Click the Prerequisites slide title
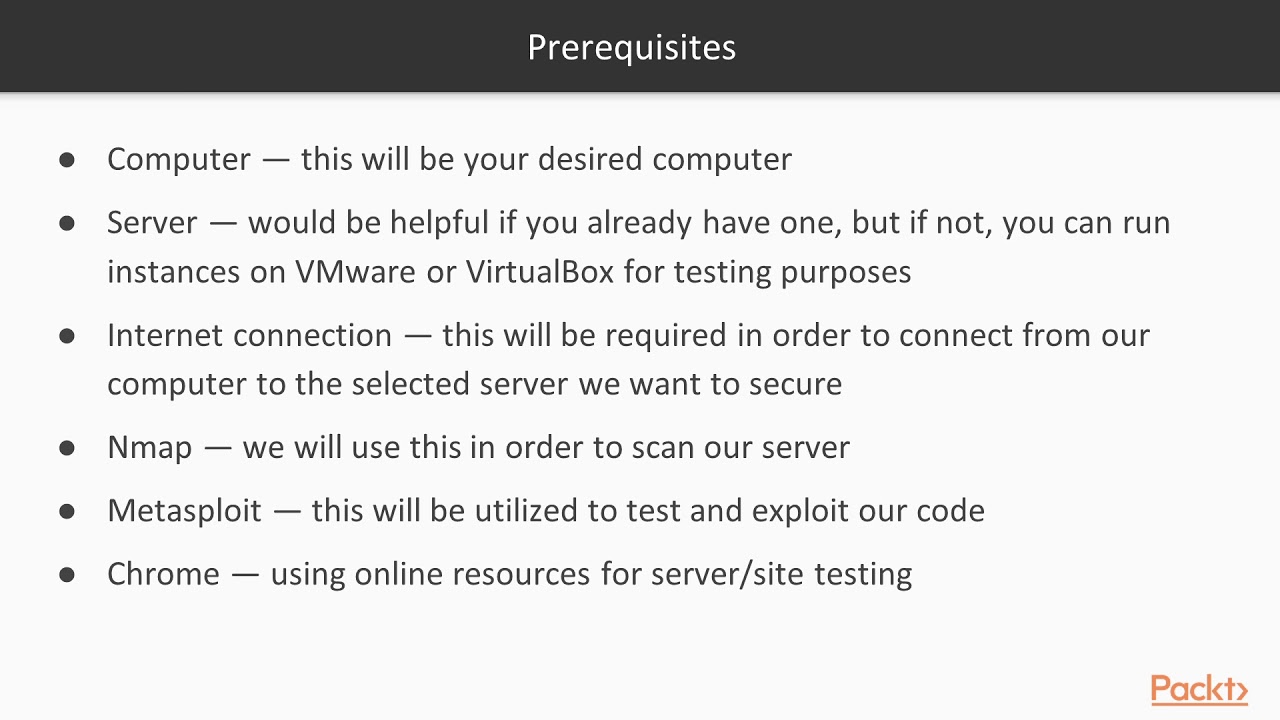1280x720 pixels. (631, 47)
